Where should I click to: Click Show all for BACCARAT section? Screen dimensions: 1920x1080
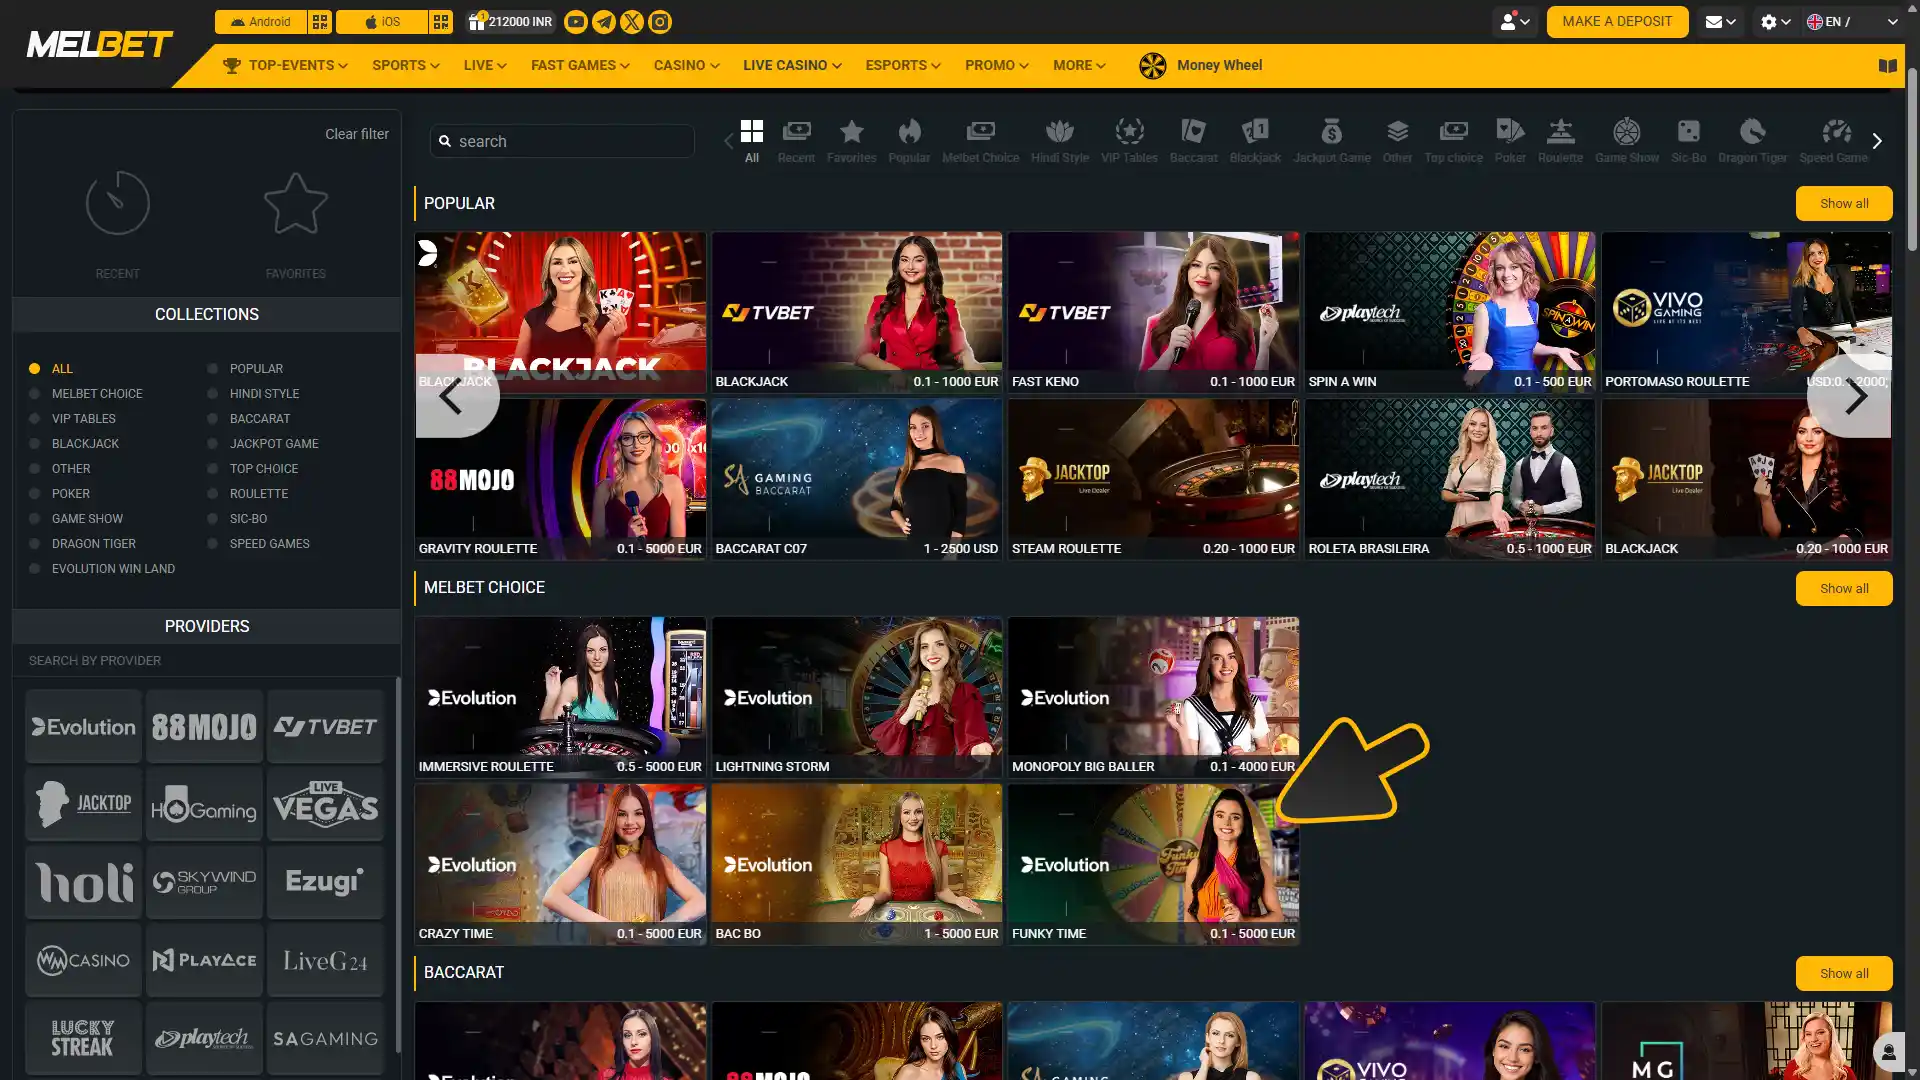(1844, 974)
